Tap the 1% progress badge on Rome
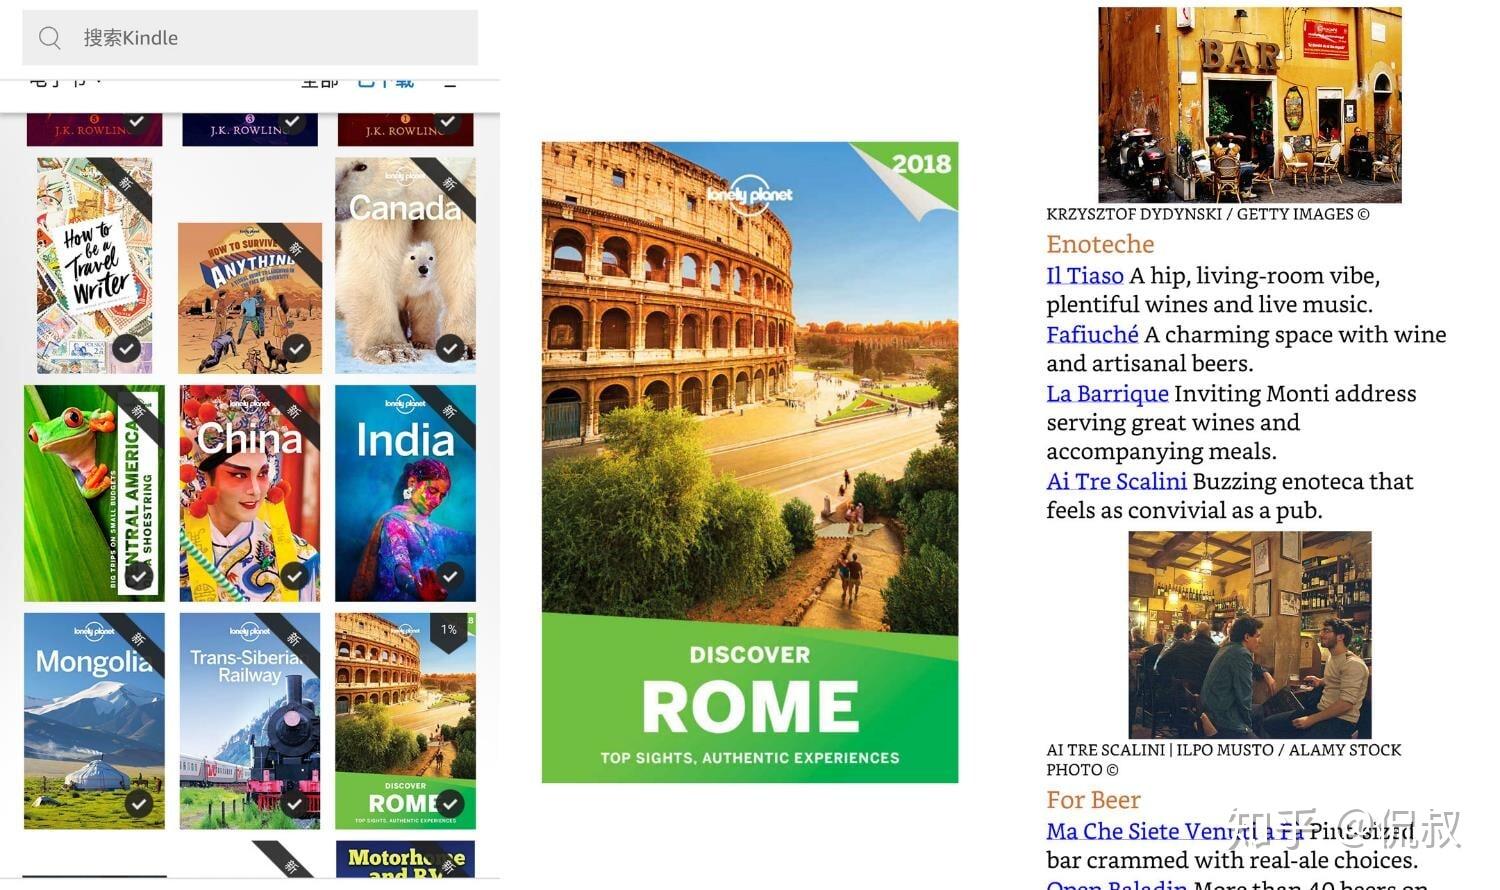 449,631
